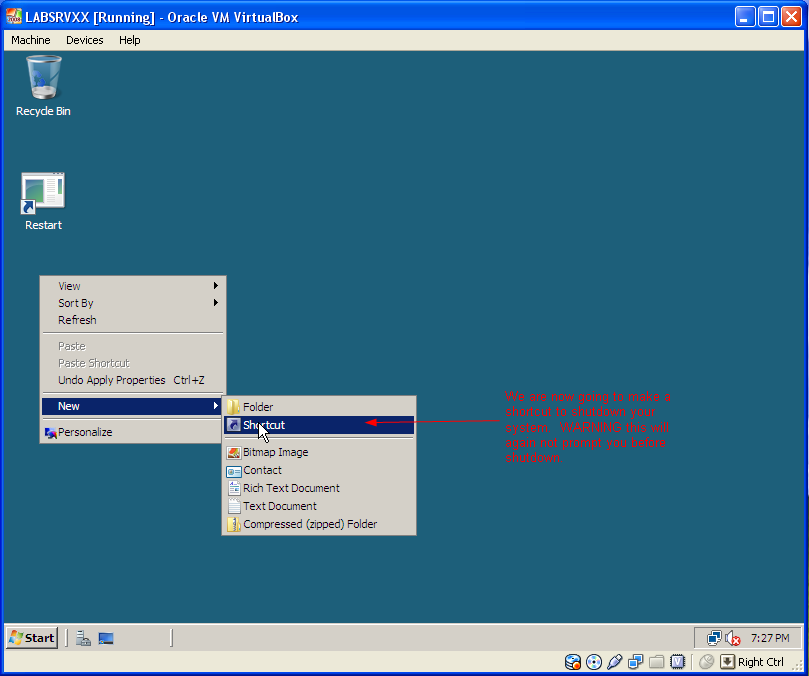The image size is (809, 676).
Task: Choose Shortcut in the New submenu
Action: pos(319,425)
